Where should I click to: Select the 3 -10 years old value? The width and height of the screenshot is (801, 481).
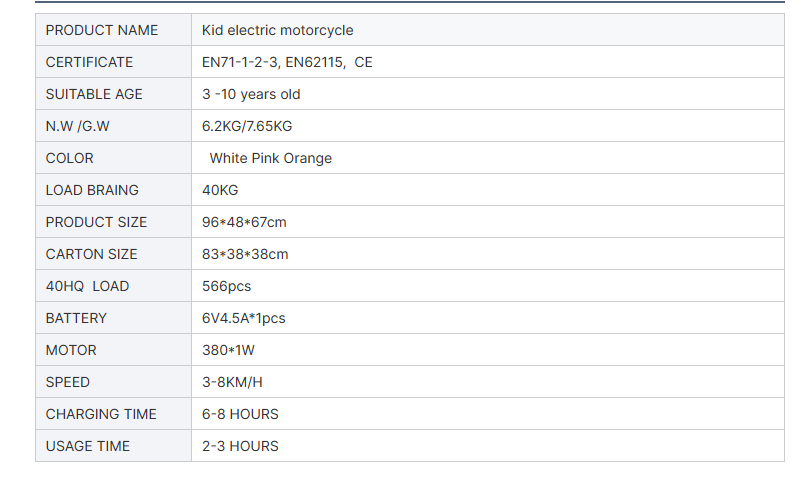[x=251, y=94]
